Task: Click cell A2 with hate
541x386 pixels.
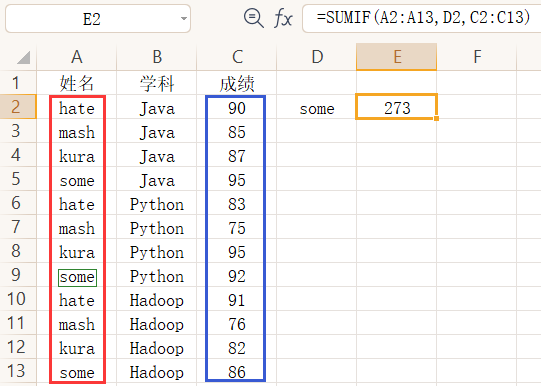Action: click(x=77, y=108)
